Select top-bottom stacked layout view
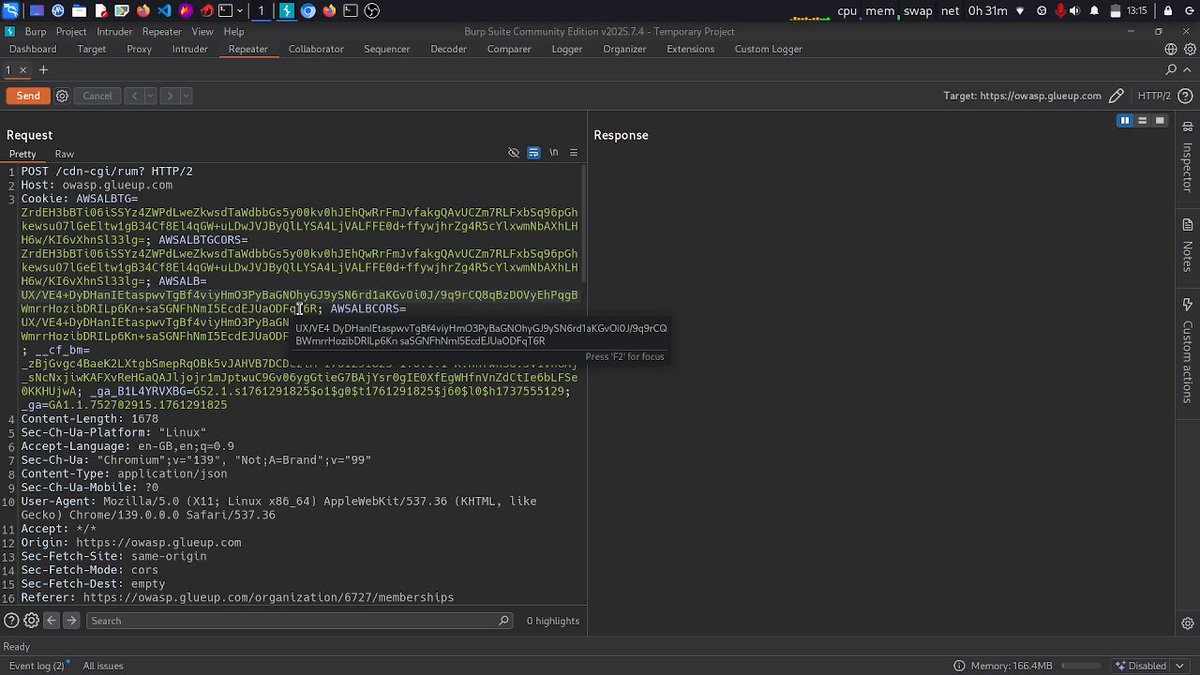Viewport: 1200px width, 675px height. coord(1142,121)
